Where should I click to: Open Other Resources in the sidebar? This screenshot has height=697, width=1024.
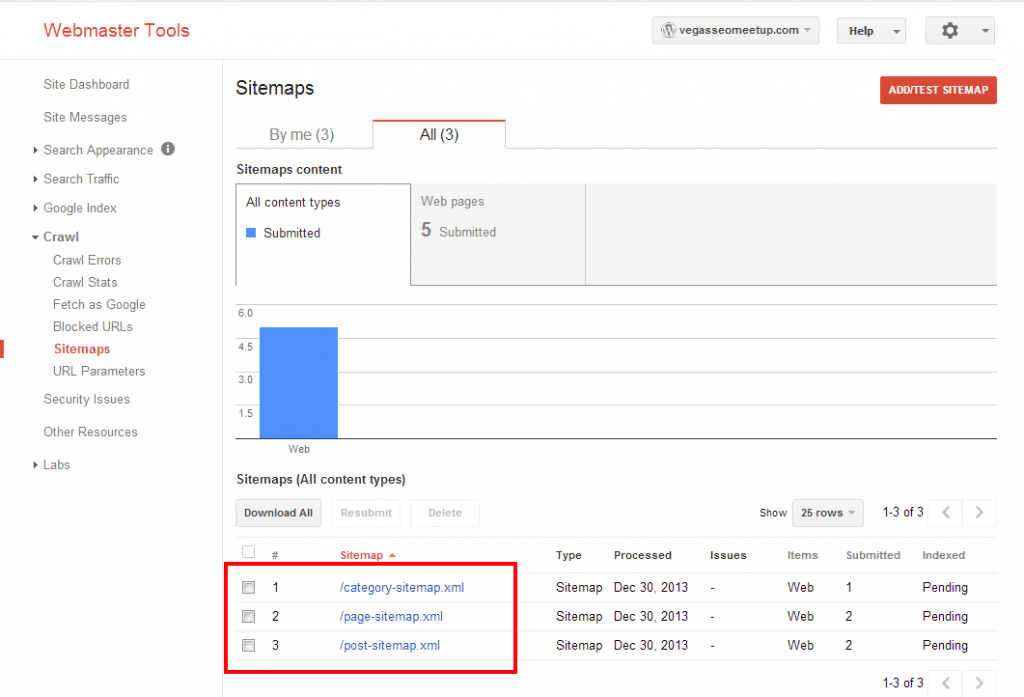90,432
